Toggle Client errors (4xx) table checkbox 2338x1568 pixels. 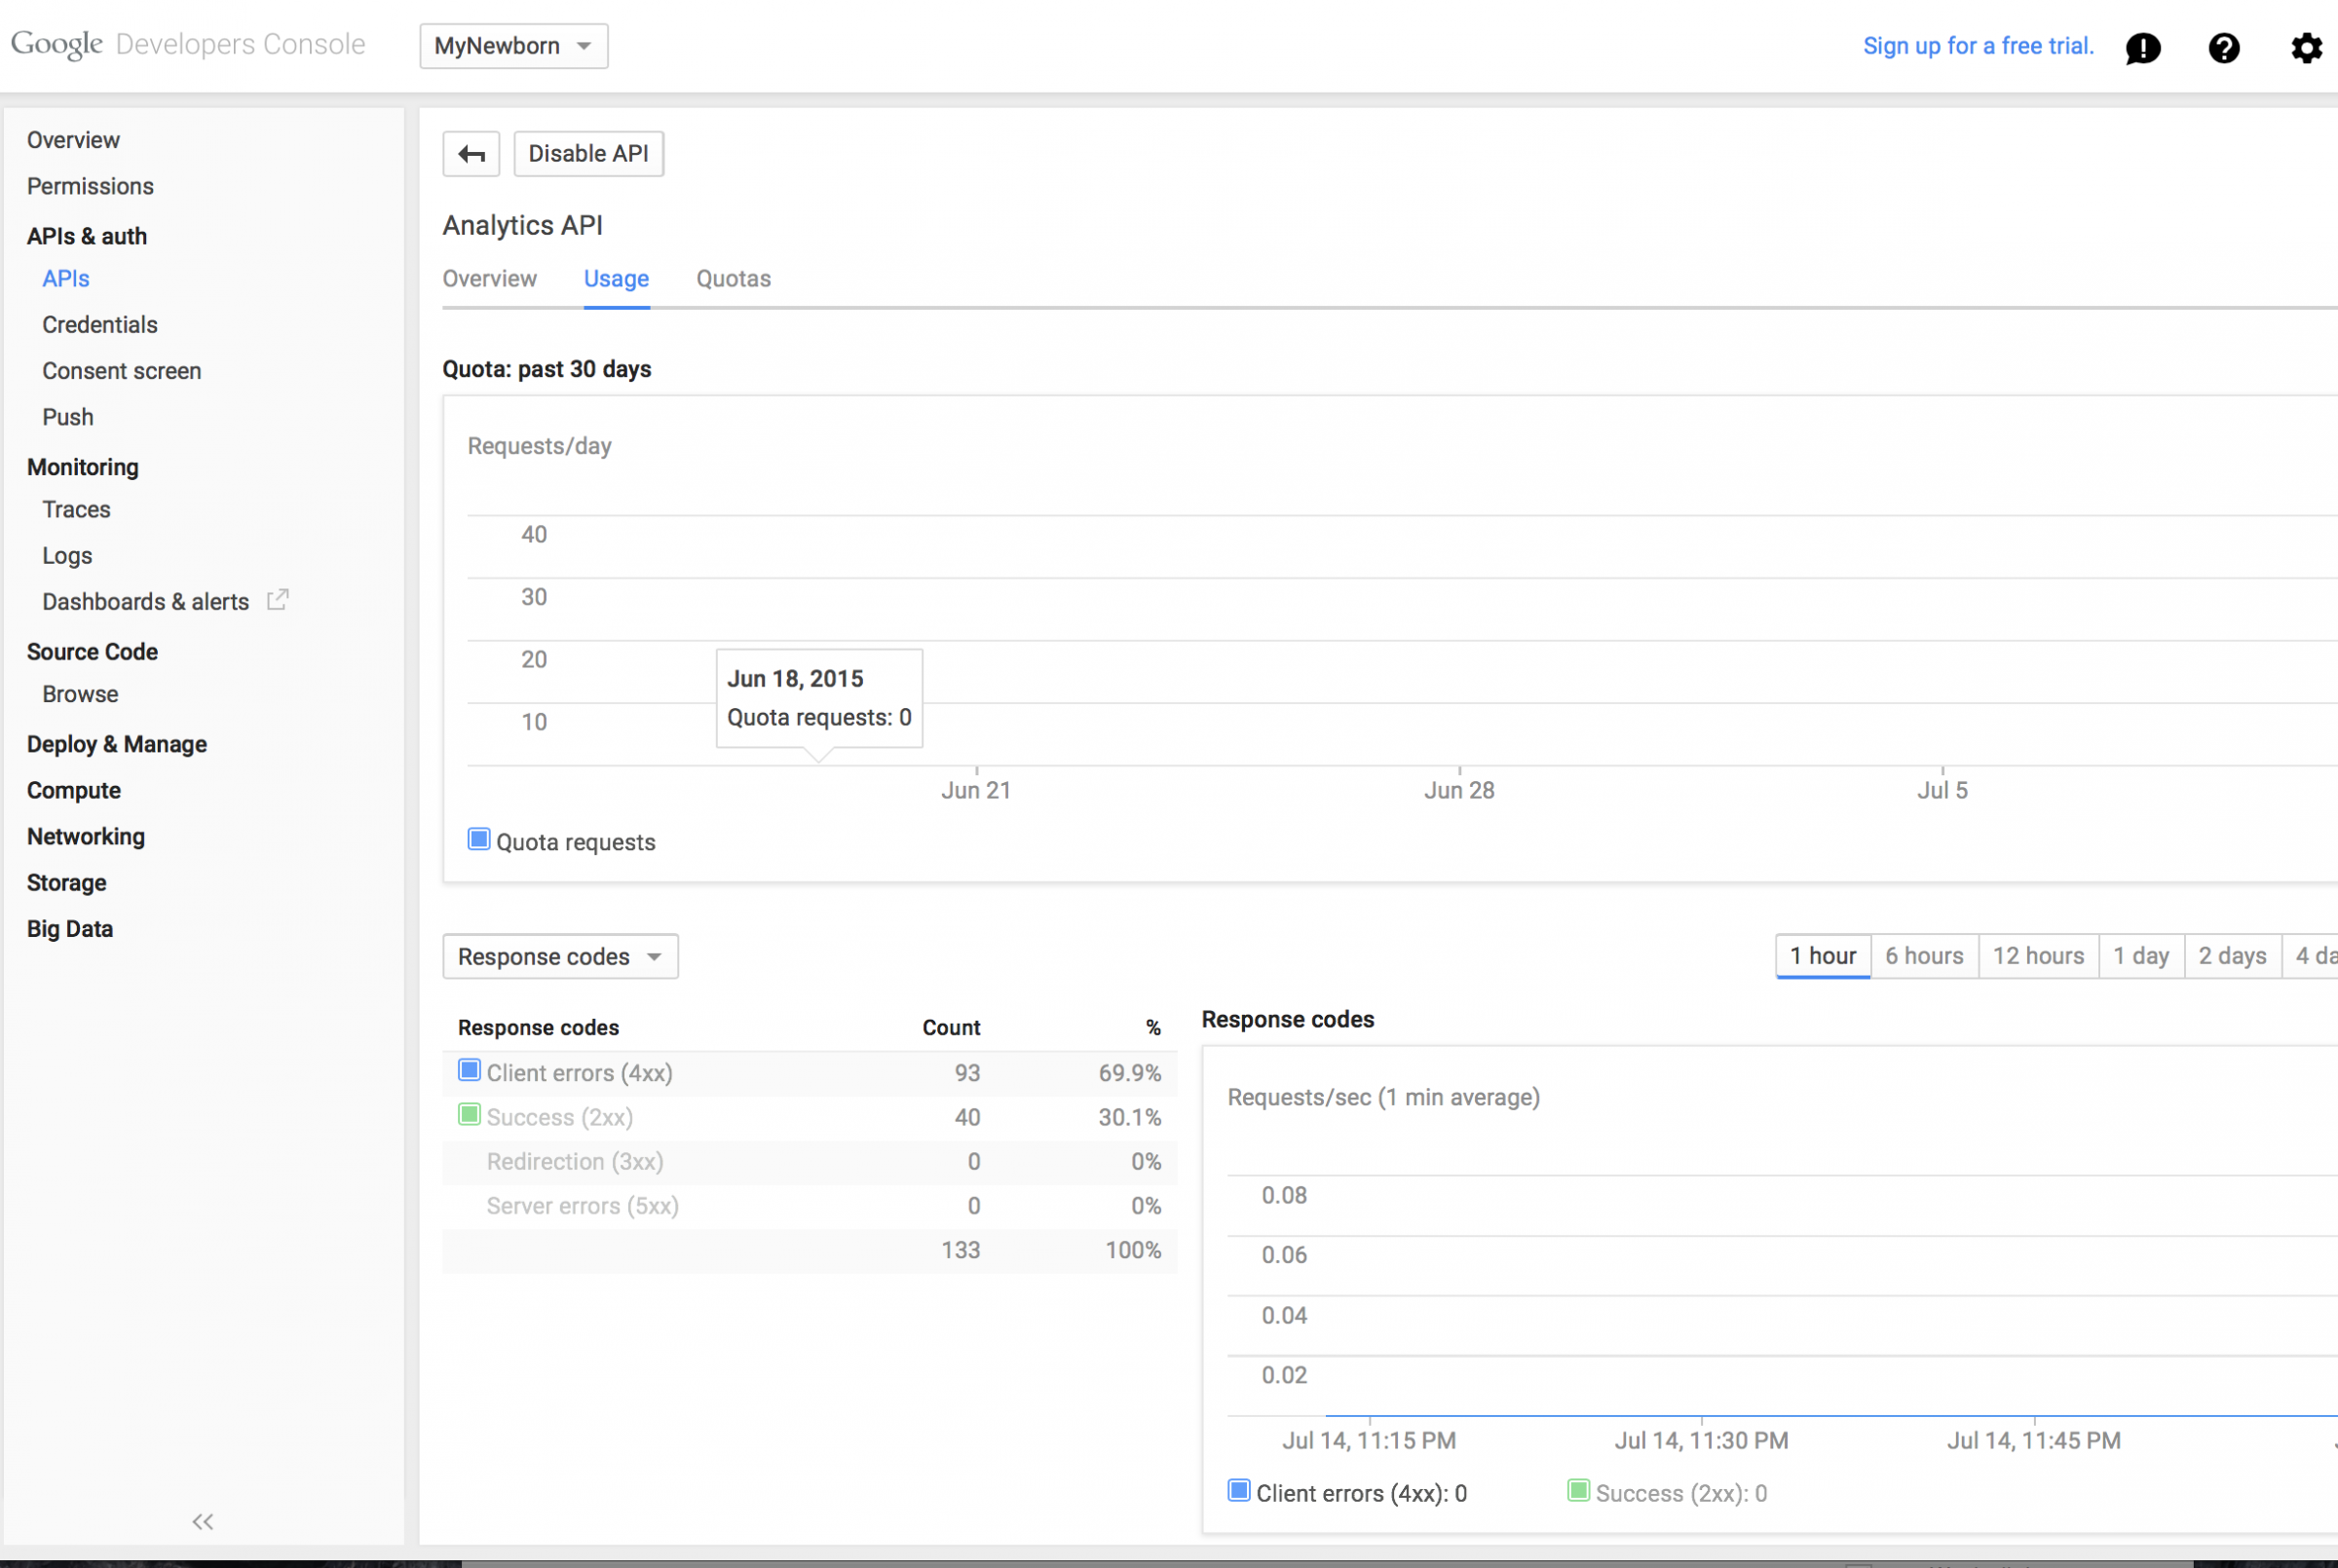coord(469,1071)
